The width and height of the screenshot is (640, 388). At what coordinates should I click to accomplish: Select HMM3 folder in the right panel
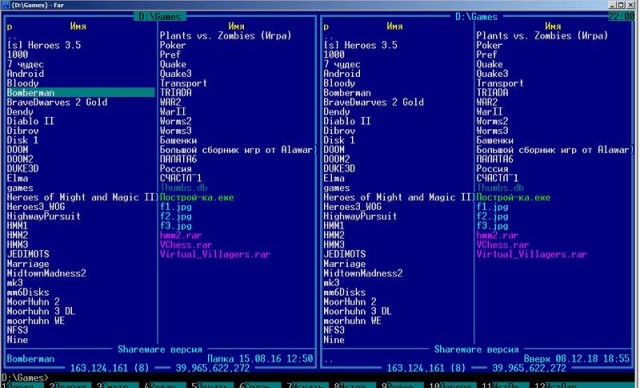point(333,245)
